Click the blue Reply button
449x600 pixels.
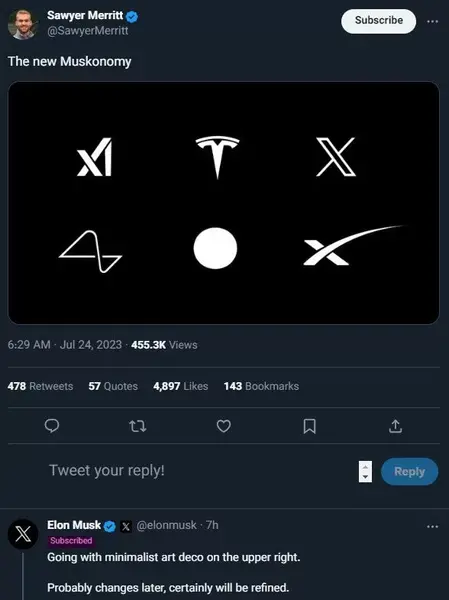click(409, 471)
